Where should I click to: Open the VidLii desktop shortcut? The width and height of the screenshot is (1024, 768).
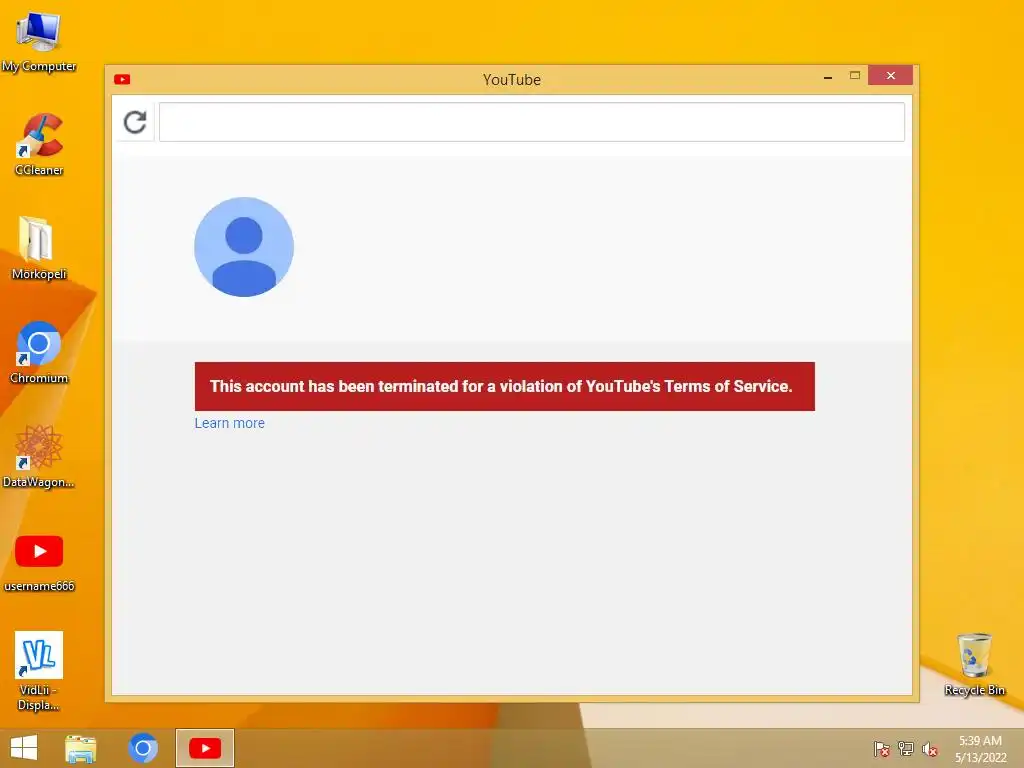(x=39, y=671)
